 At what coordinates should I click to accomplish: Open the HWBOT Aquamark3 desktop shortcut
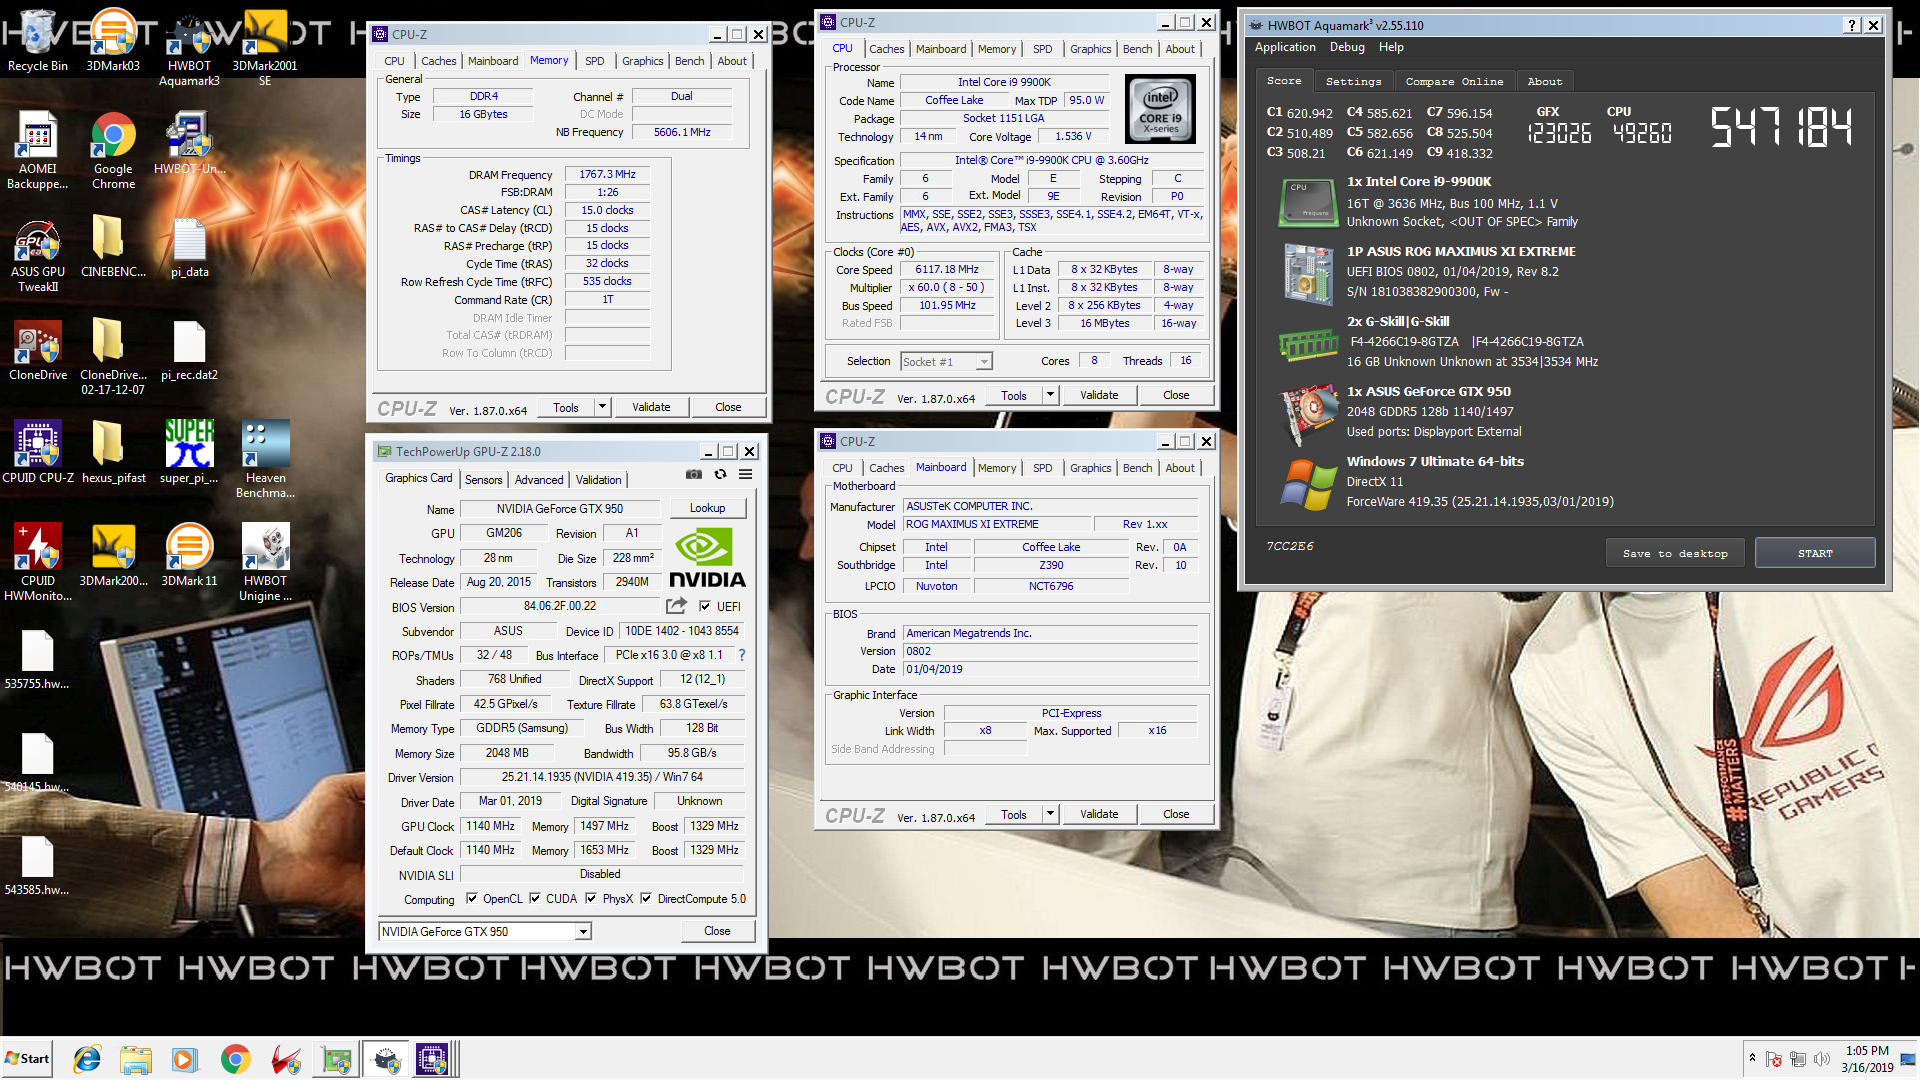[189, 49]
